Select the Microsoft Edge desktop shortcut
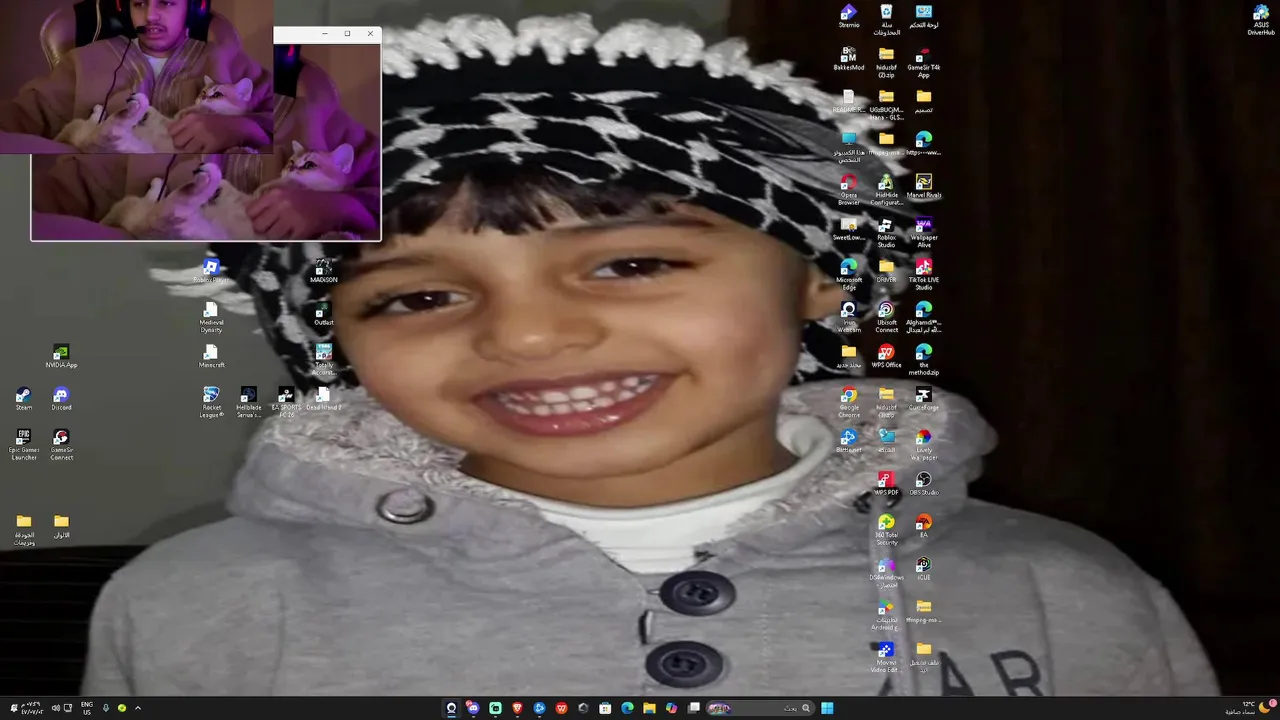 (848, 274)
